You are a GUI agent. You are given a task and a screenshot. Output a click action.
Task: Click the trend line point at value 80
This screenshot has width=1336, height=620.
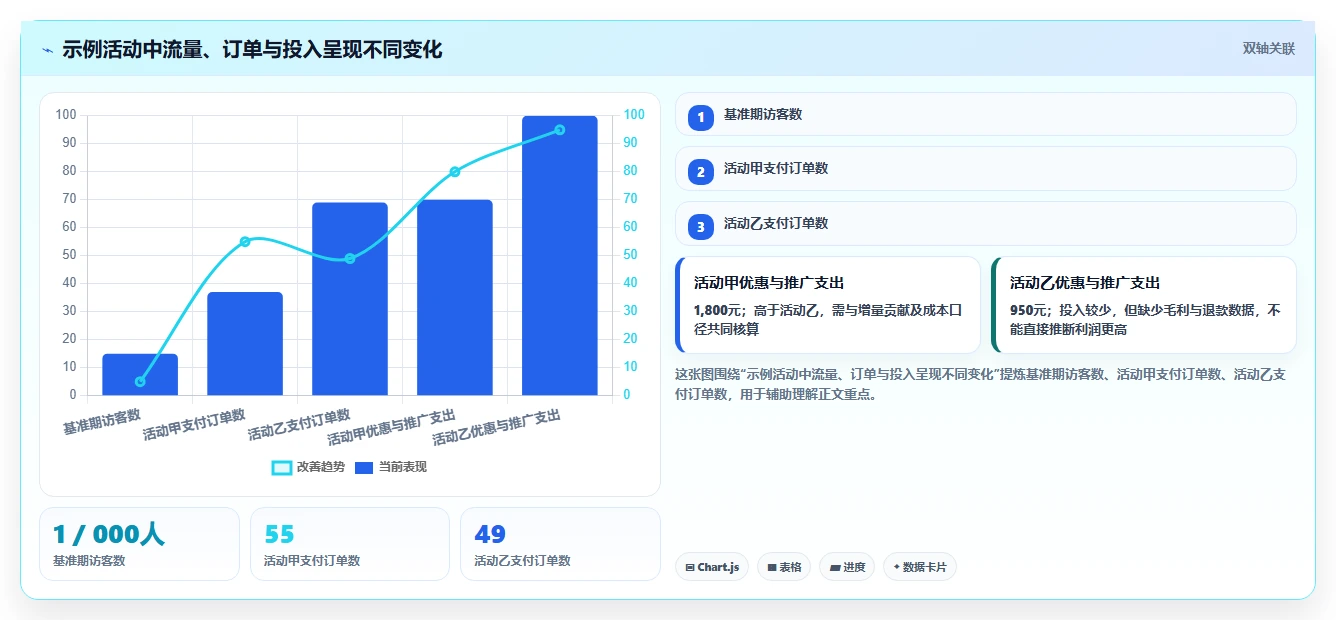455,172
